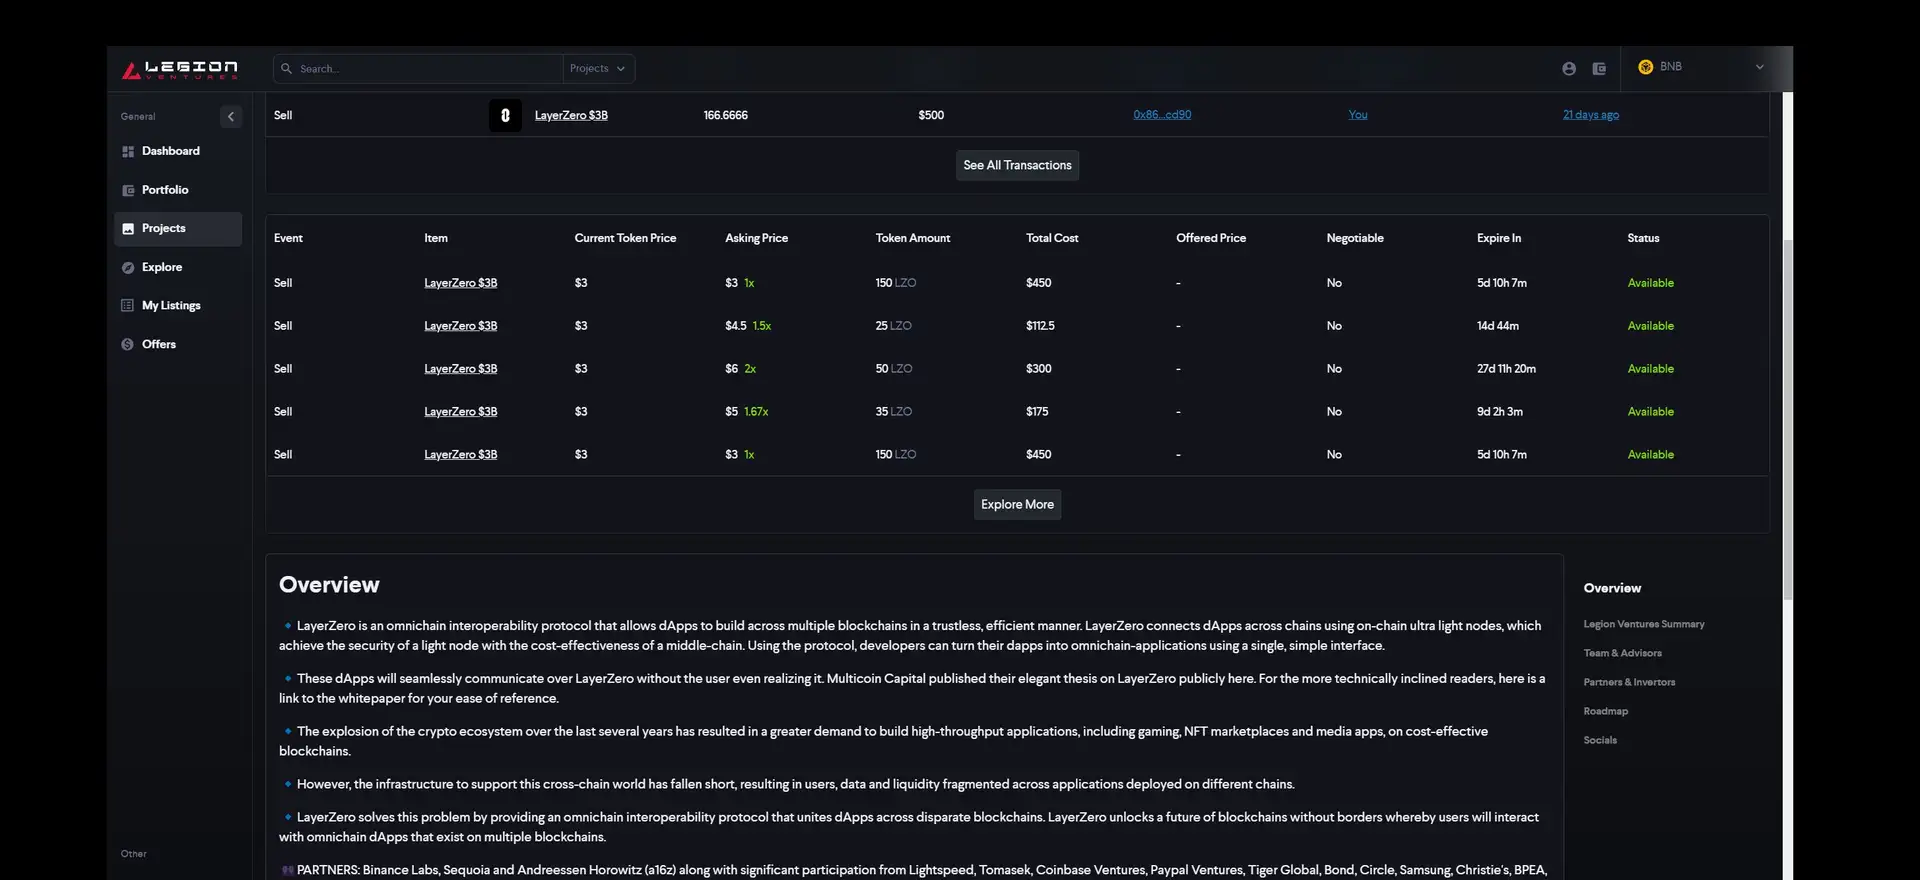Screen dimensions: 1920x880
Task: Click the LayerZero token logo thumbnail
Action: (505, 116)
